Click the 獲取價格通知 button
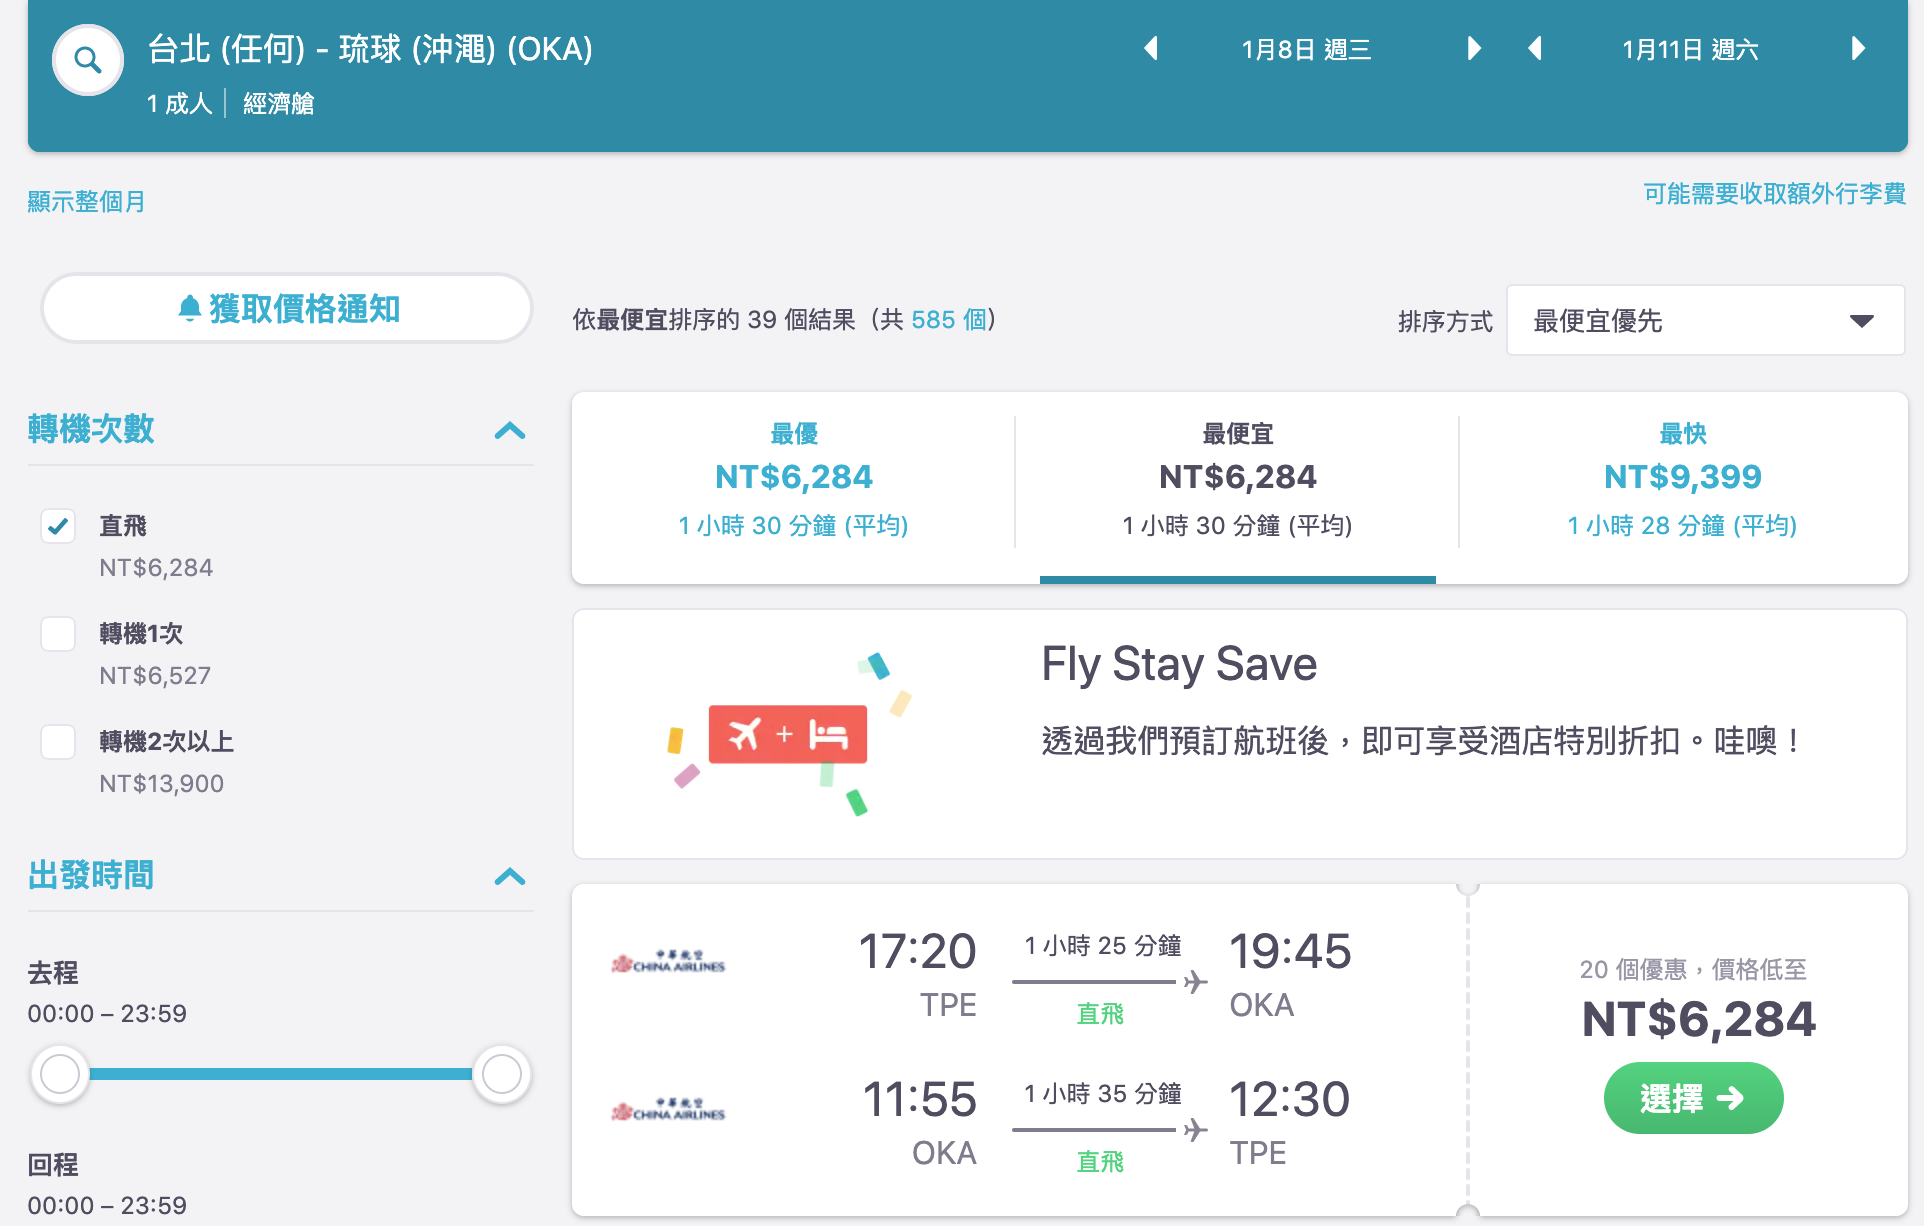 click(287, 308)
